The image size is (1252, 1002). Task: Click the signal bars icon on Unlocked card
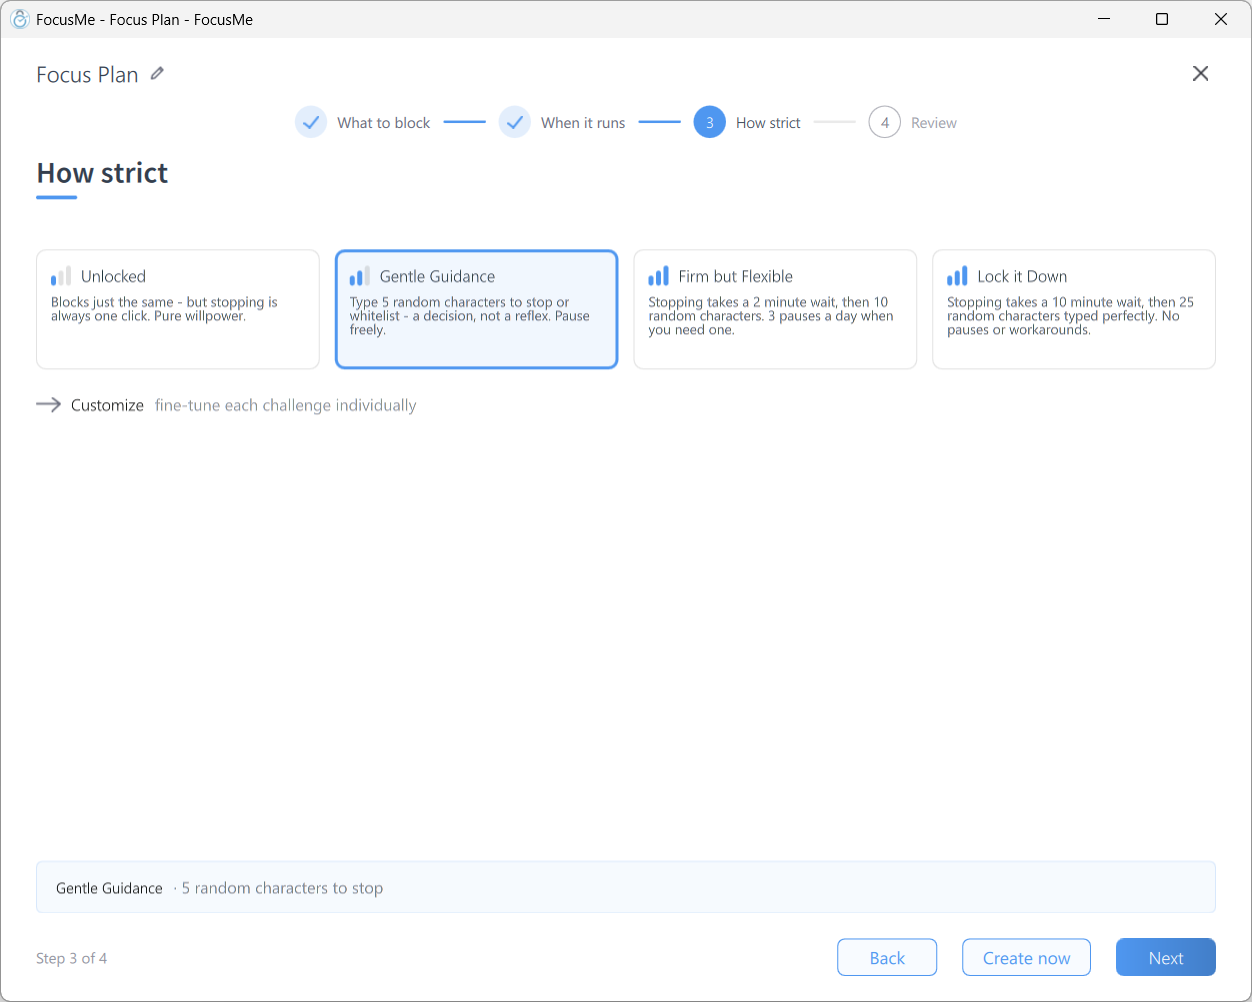[x=61, y=276]
